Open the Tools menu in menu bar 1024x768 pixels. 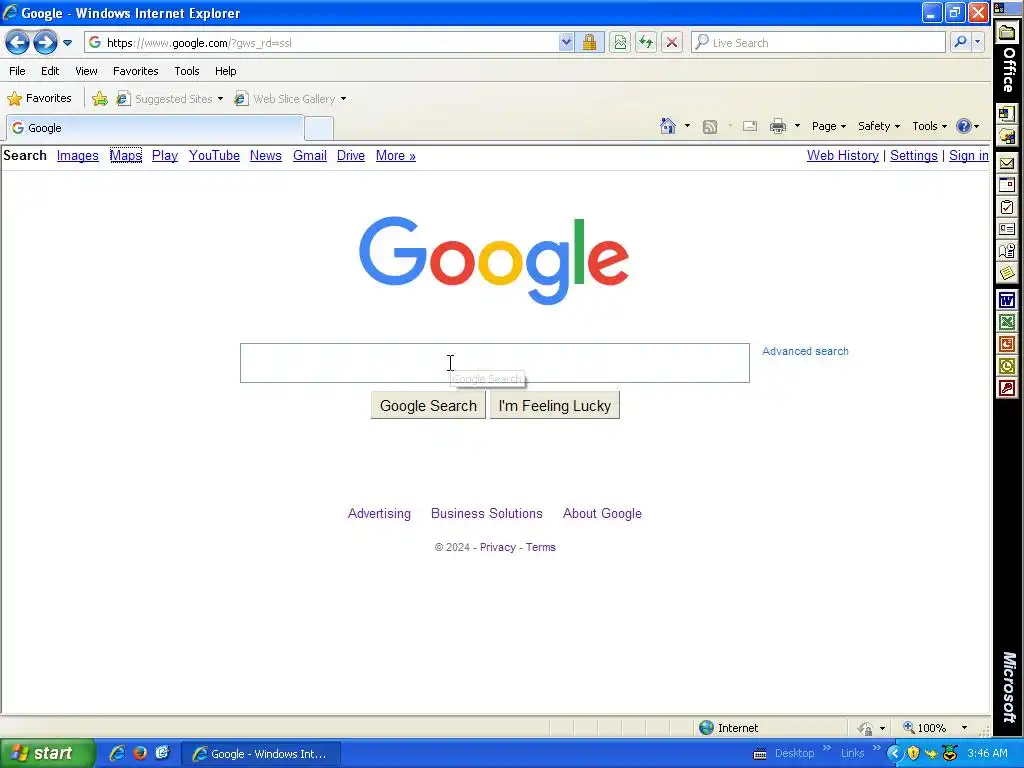[x=187, y=71]
